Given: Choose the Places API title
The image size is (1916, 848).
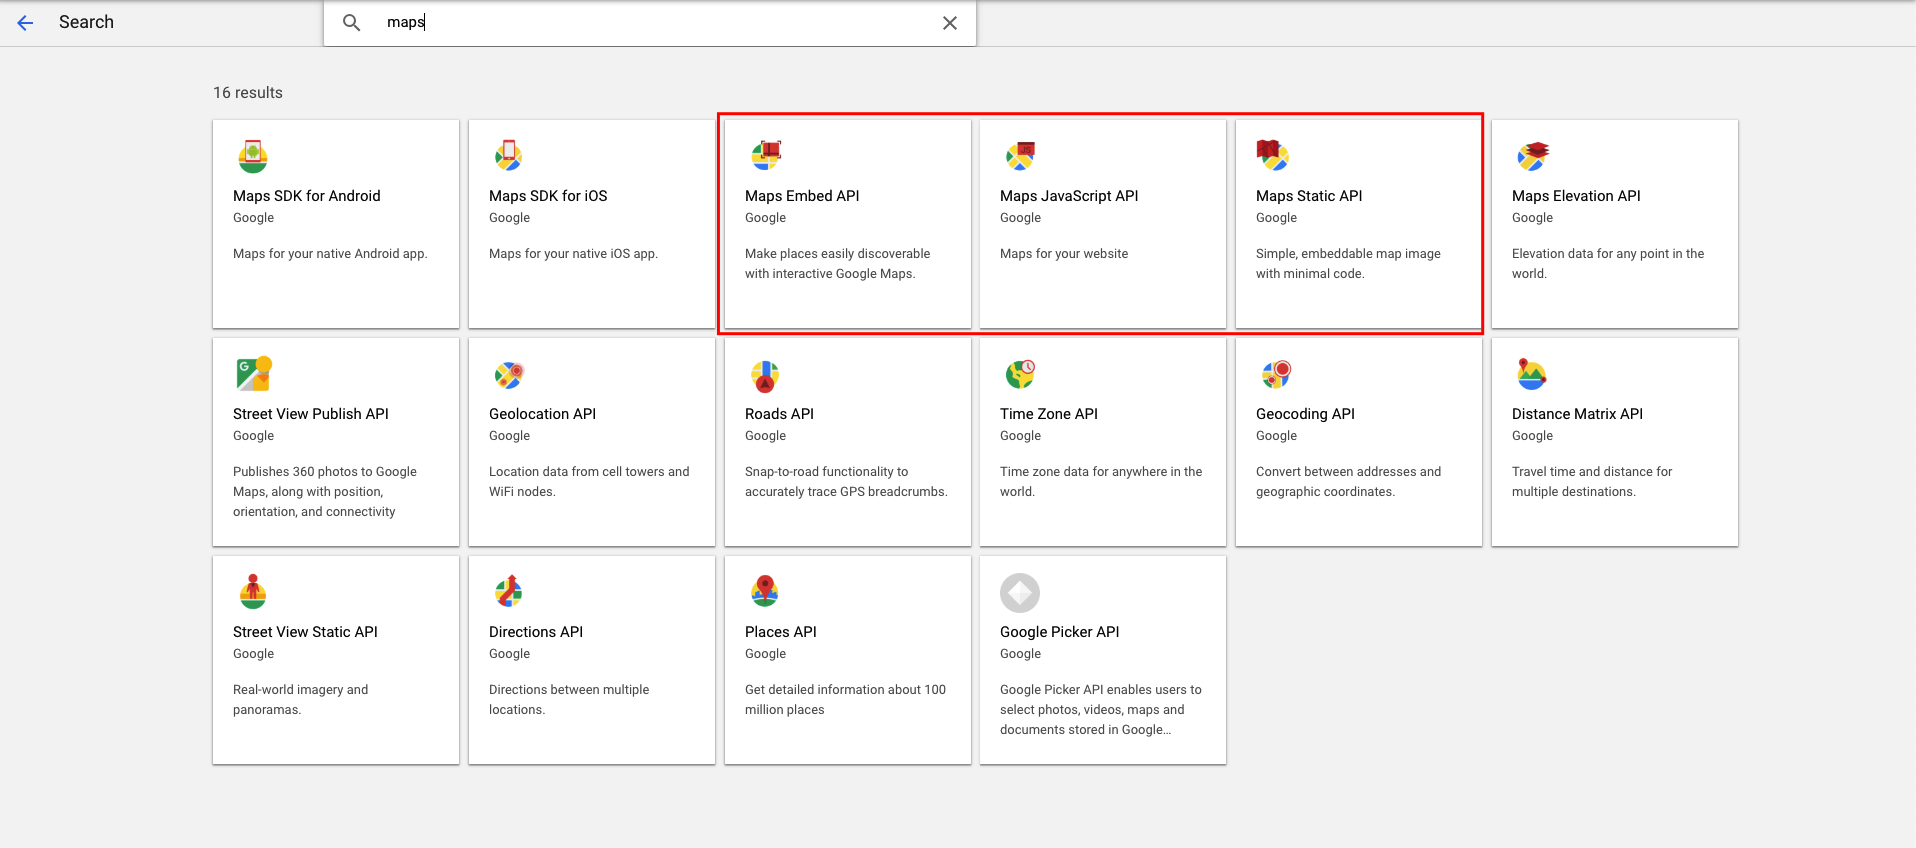Looking at the screenshot, I should (x=781, y=632).
